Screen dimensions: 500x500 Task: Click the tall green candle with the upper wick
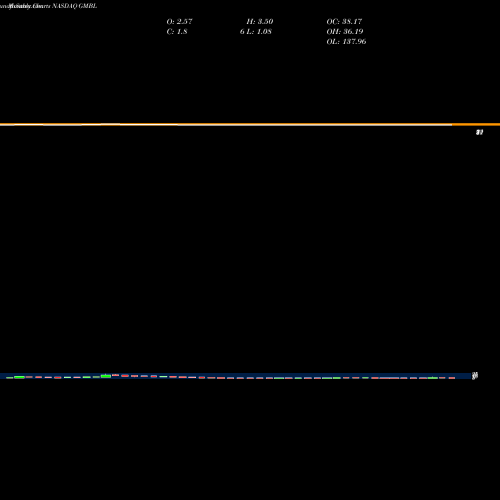106,376
